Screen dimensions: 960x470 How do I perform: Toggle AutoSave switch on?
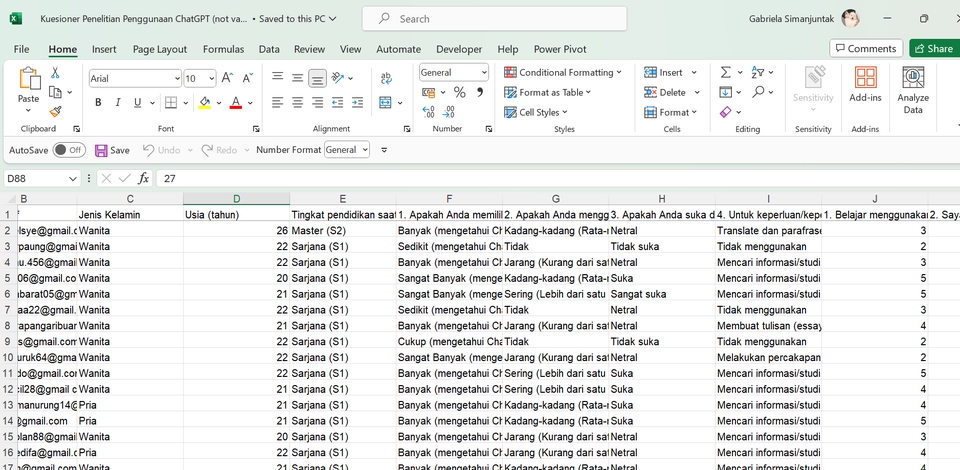point(69,150)
